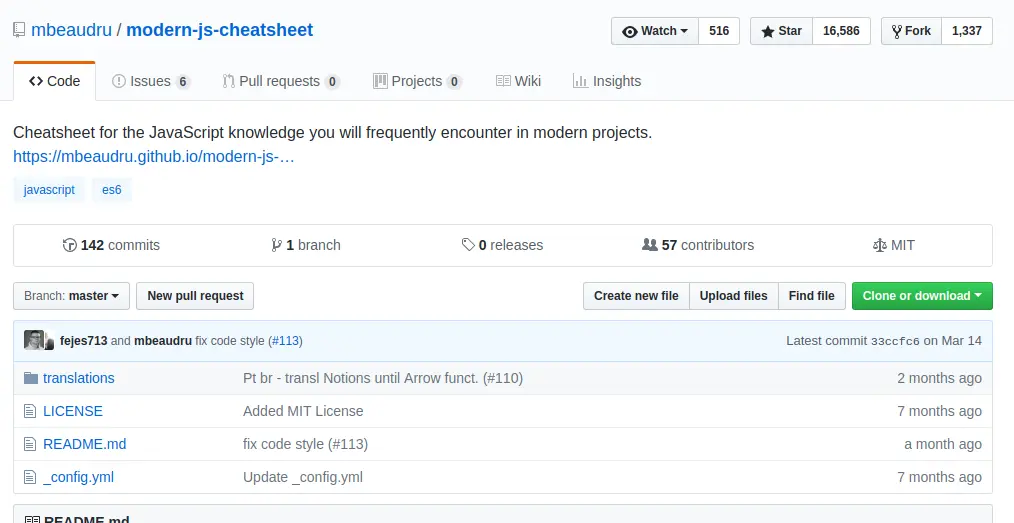Viewport: 1014px width, 523px height.
Task: Click the translations folder icon
Action: pos(30,378)
